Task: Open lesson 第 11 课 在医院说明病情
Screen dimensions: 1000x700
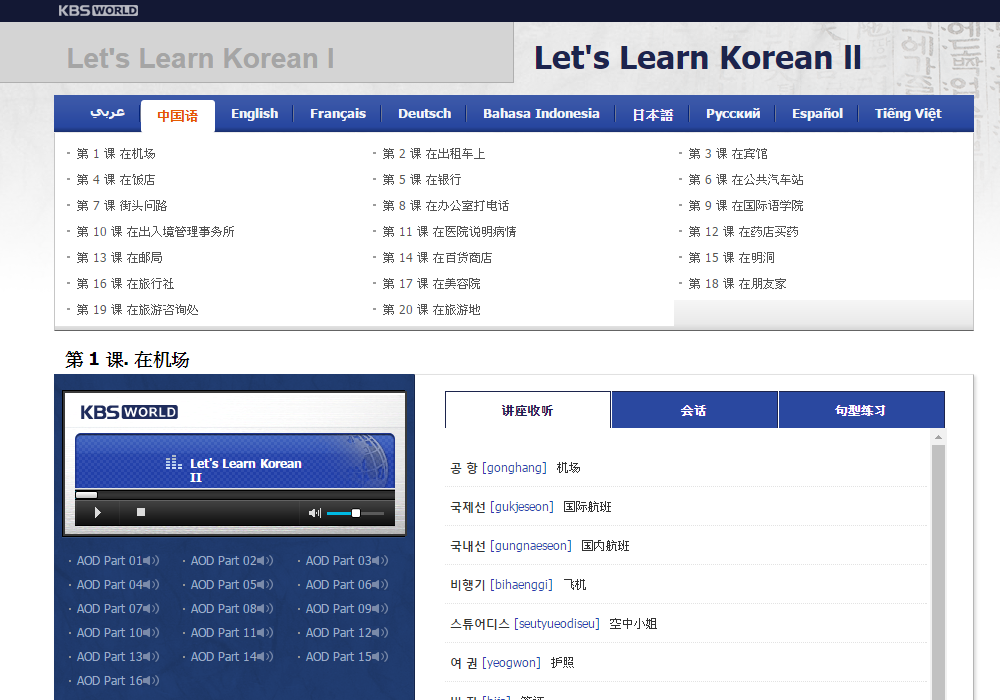Action: 450,232
